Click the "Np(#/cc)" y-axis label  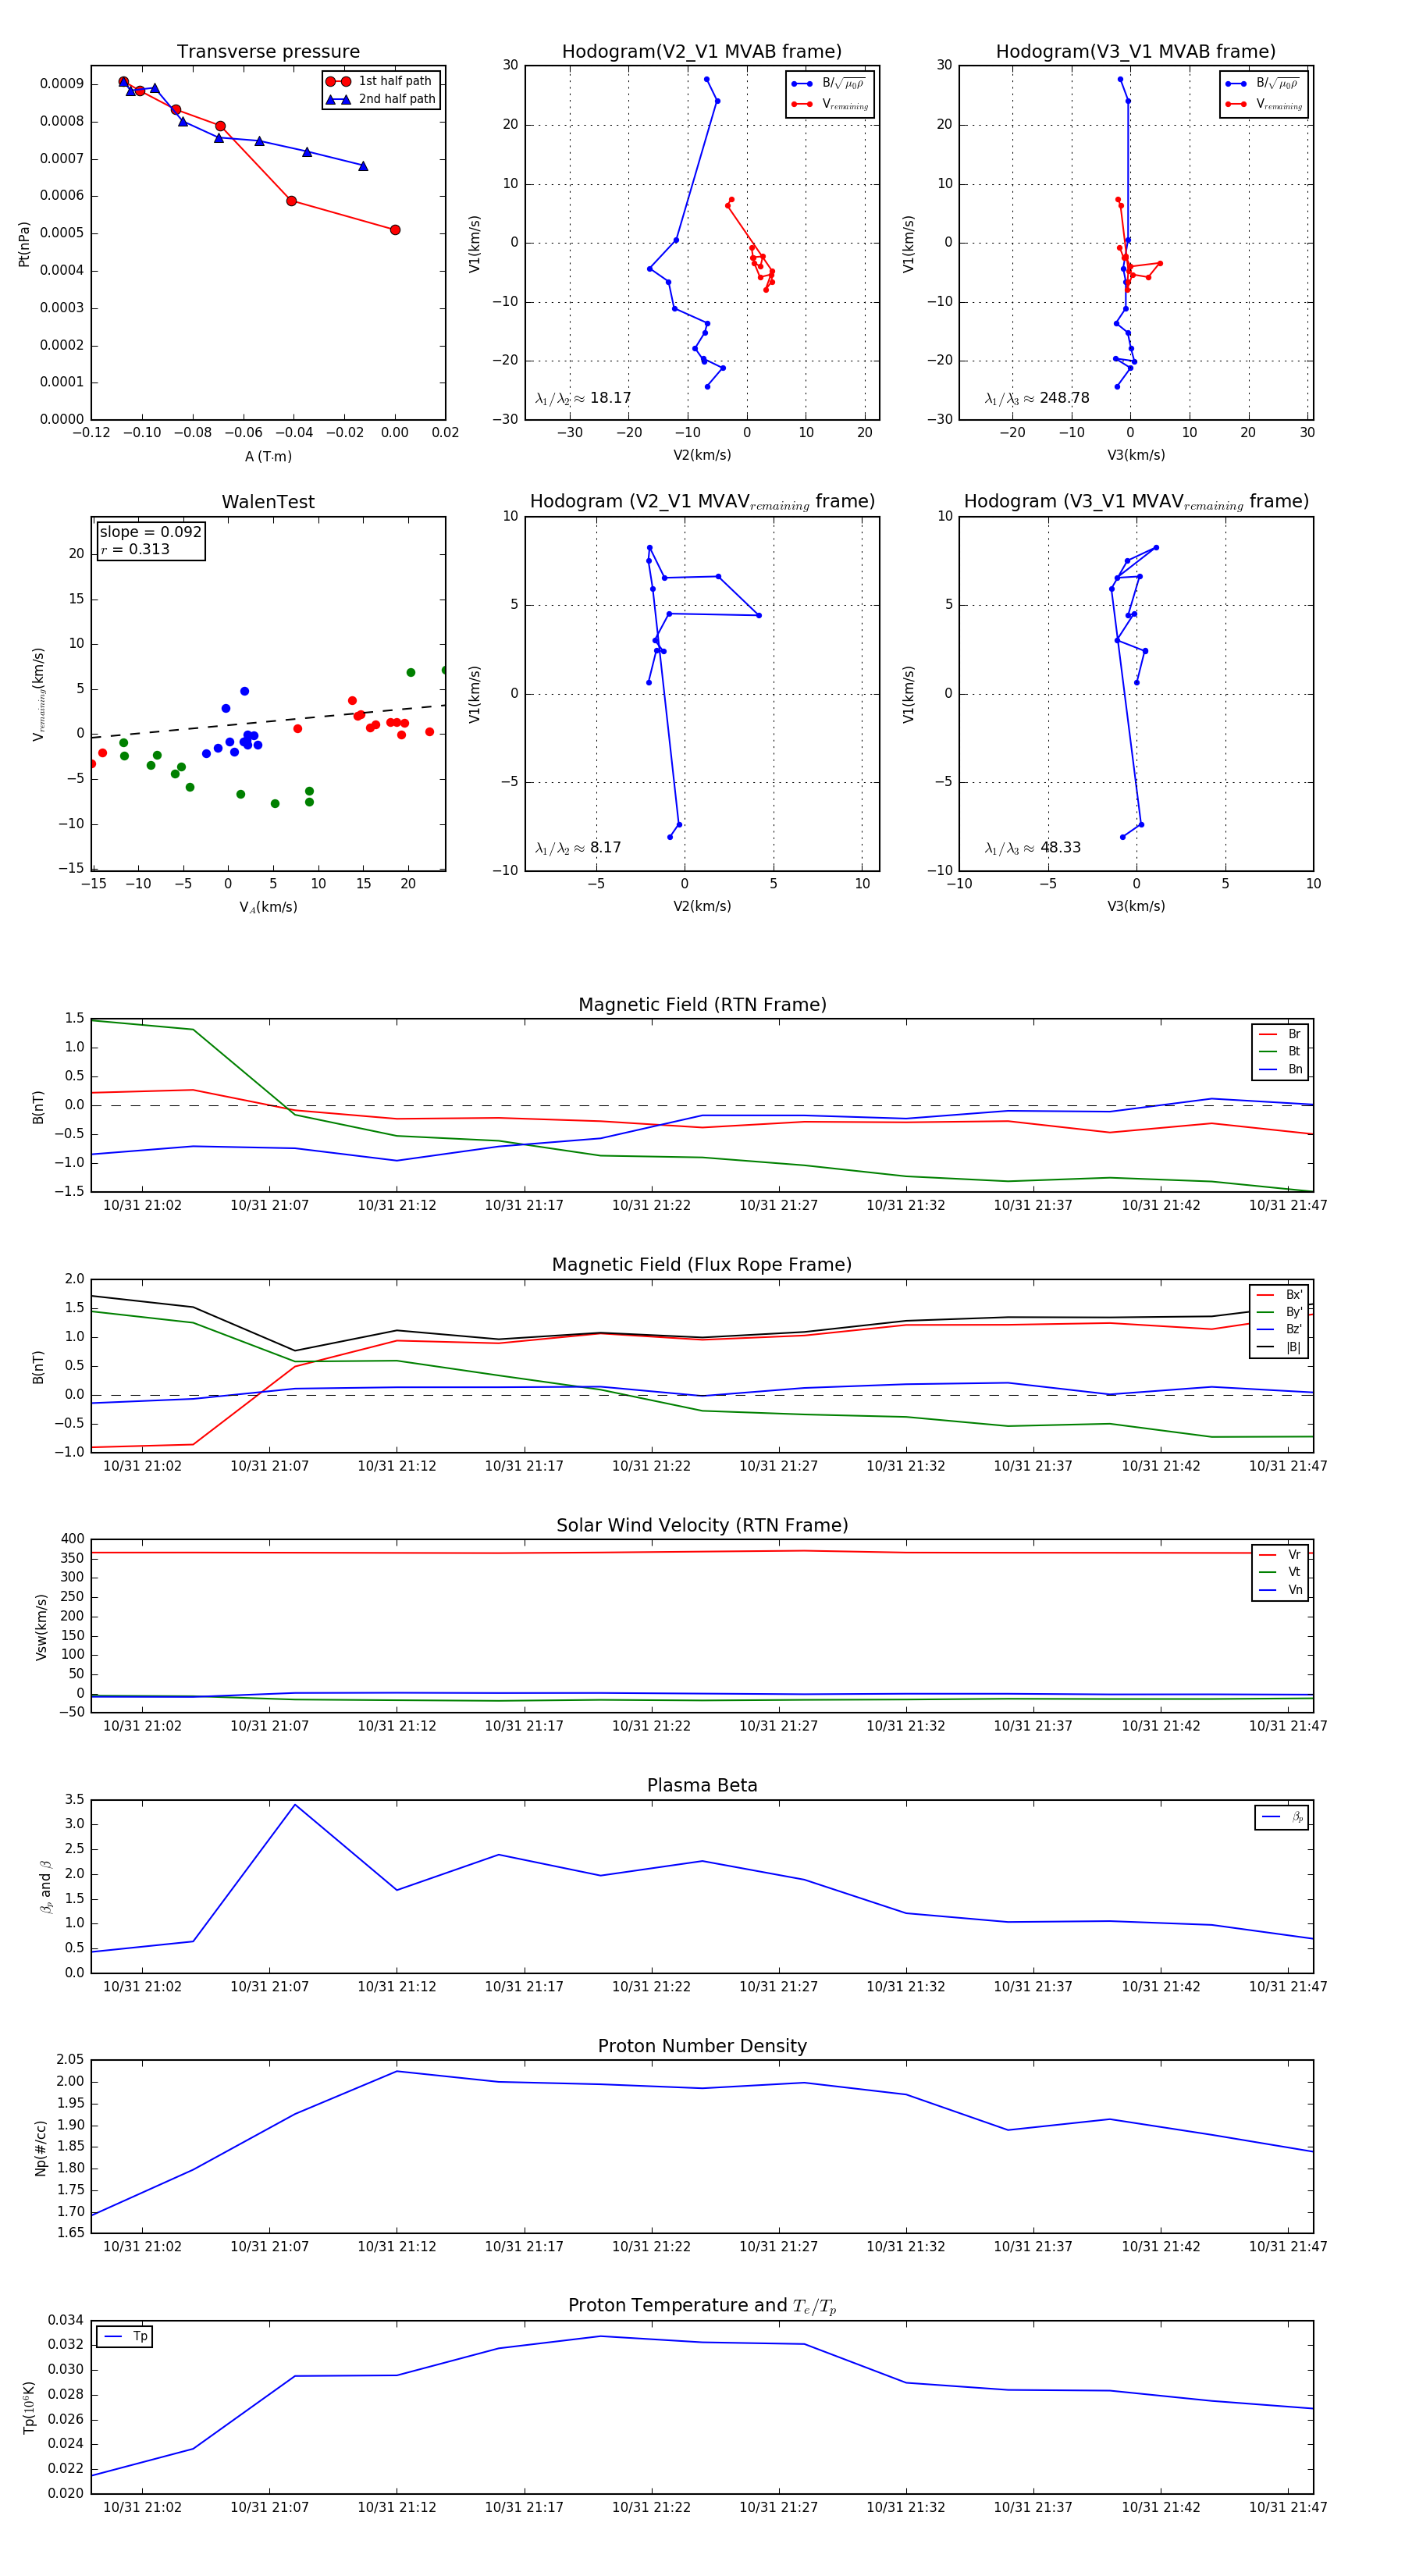tap(41, 2148)
